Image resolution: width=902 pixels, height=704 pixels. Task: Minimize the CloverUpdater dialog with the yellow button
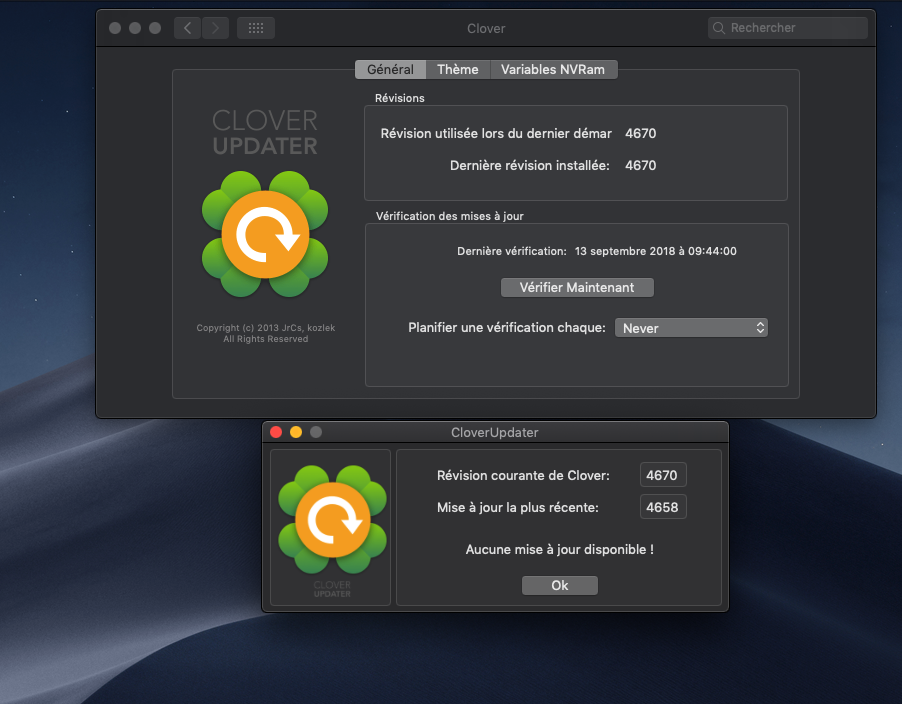[x=296, y=432]
